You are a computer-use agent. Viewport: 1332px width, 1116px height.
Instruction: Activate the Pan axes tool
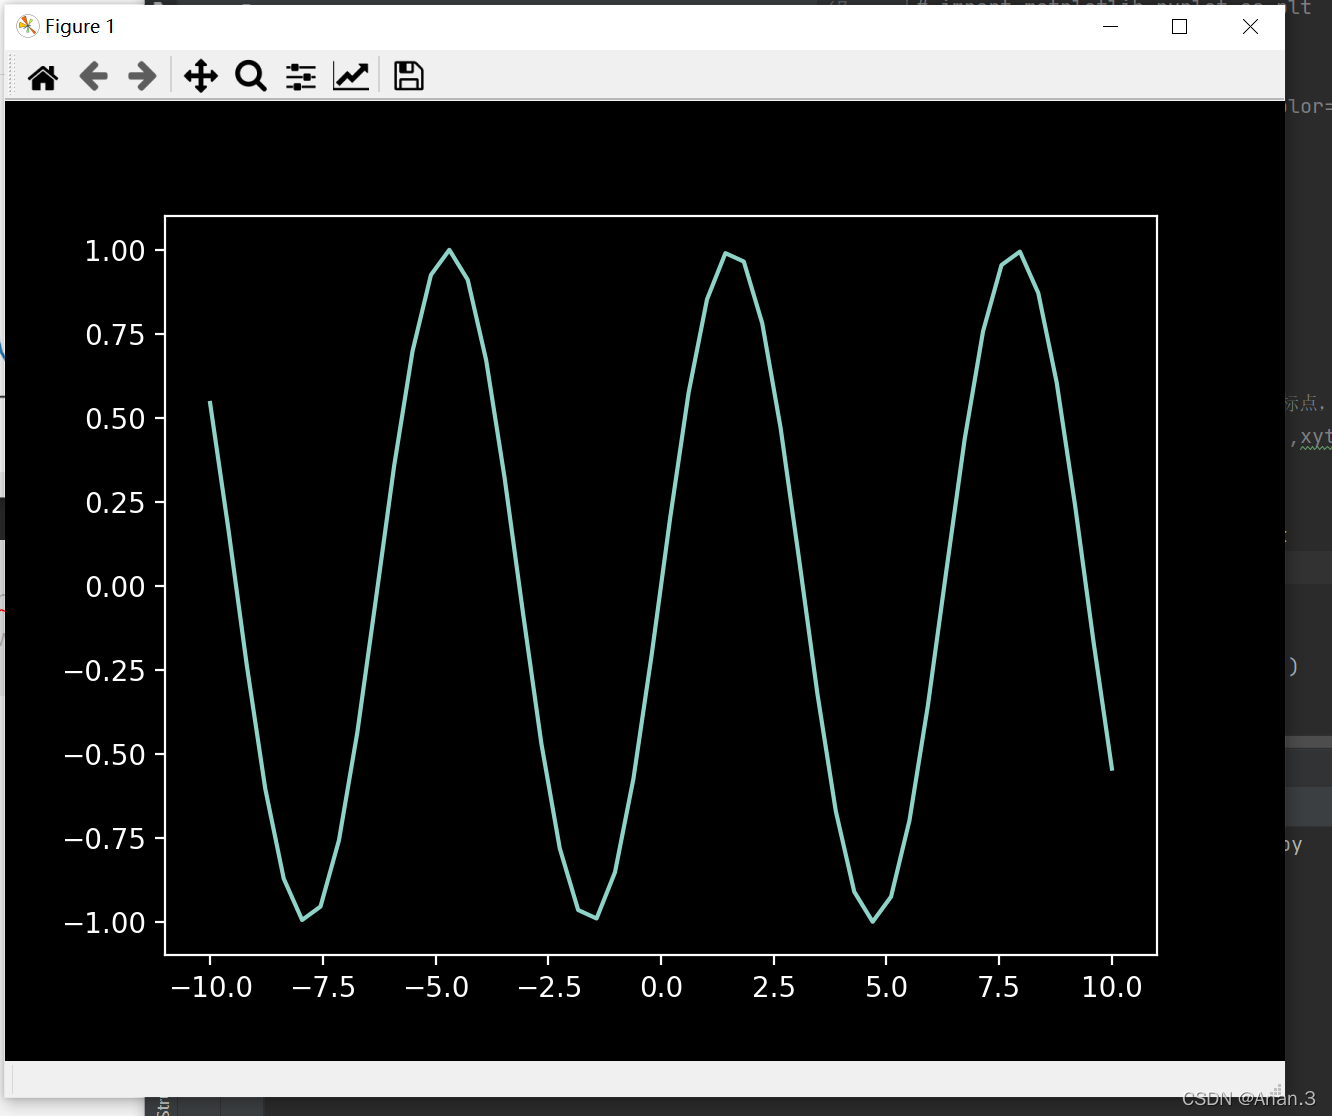click(200, 76)
